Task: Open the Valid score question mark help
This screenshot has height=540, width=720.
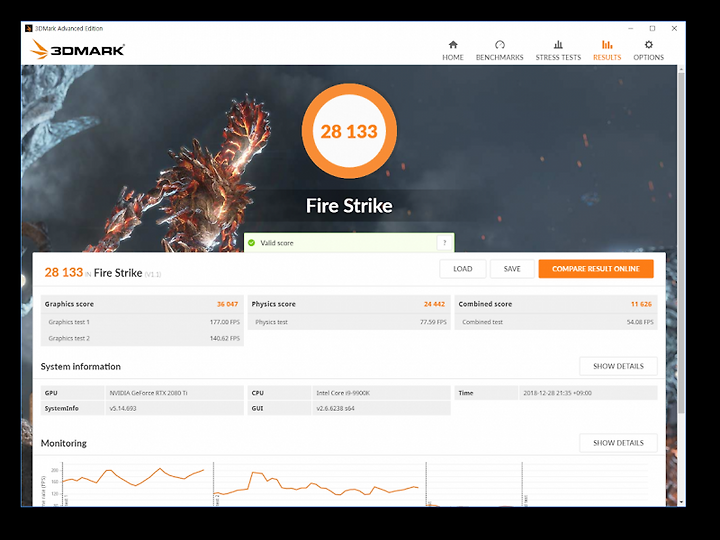Action: coord(444,243)
